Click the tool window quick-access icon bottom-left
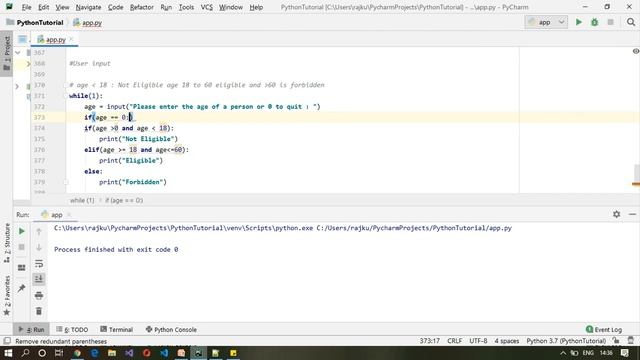 (7, 341)
